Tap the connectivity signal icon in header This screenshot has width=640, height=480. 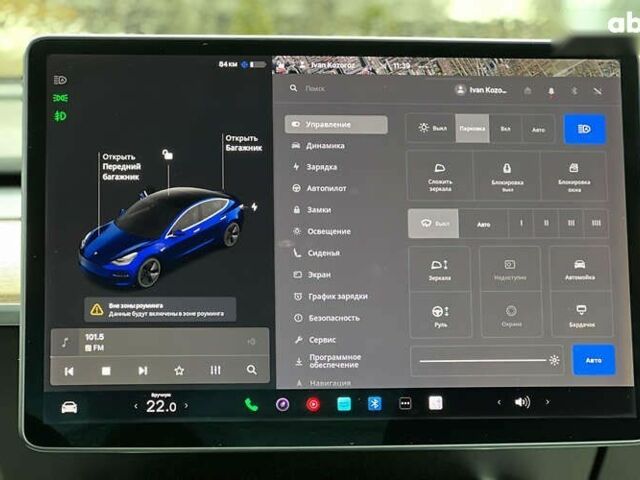(598, 91)
